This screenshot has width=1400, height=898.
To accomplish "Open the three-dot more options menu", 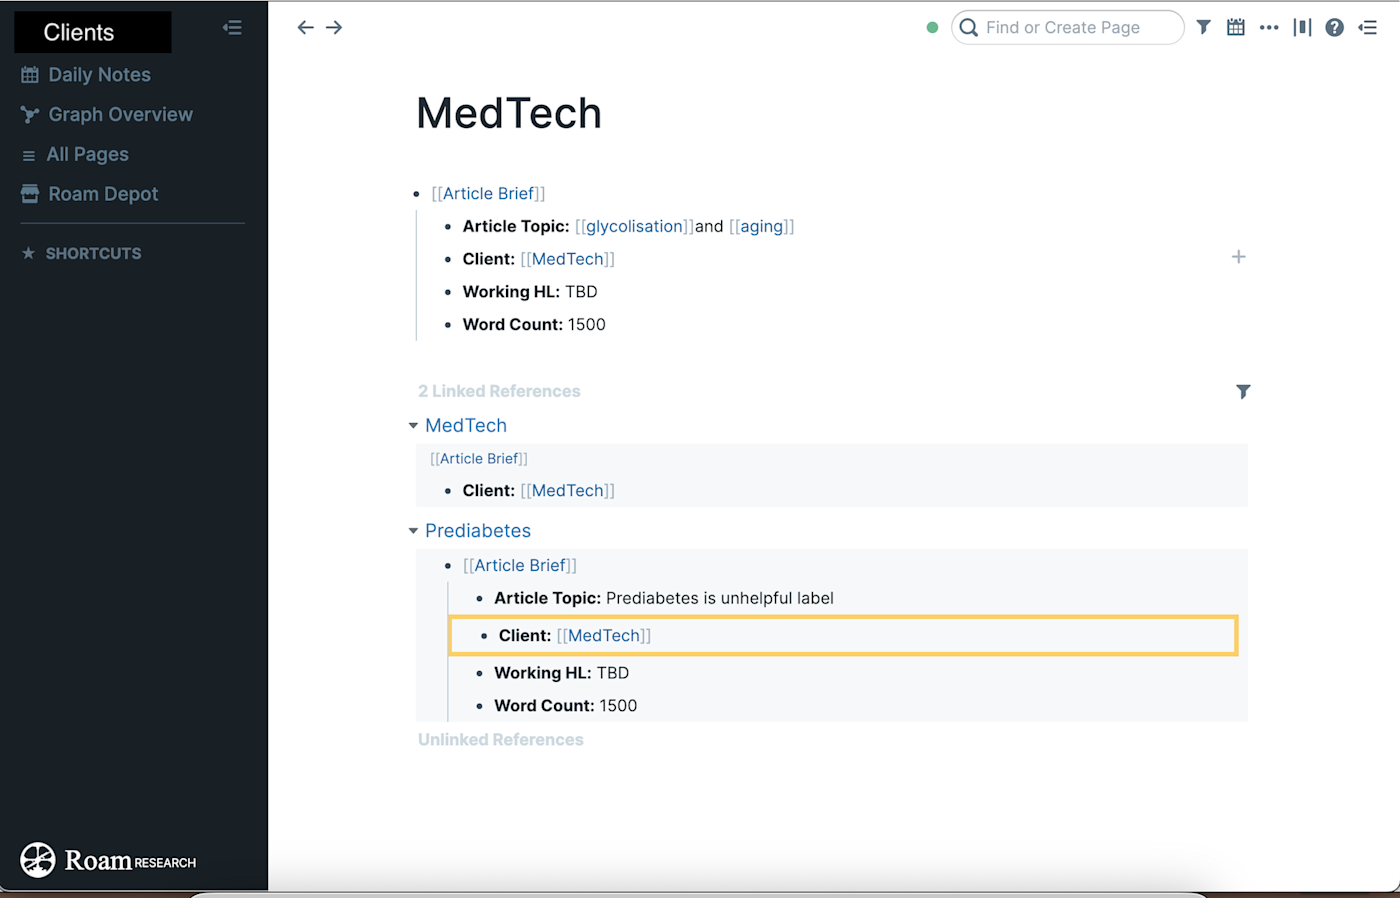I will 1269,28.
